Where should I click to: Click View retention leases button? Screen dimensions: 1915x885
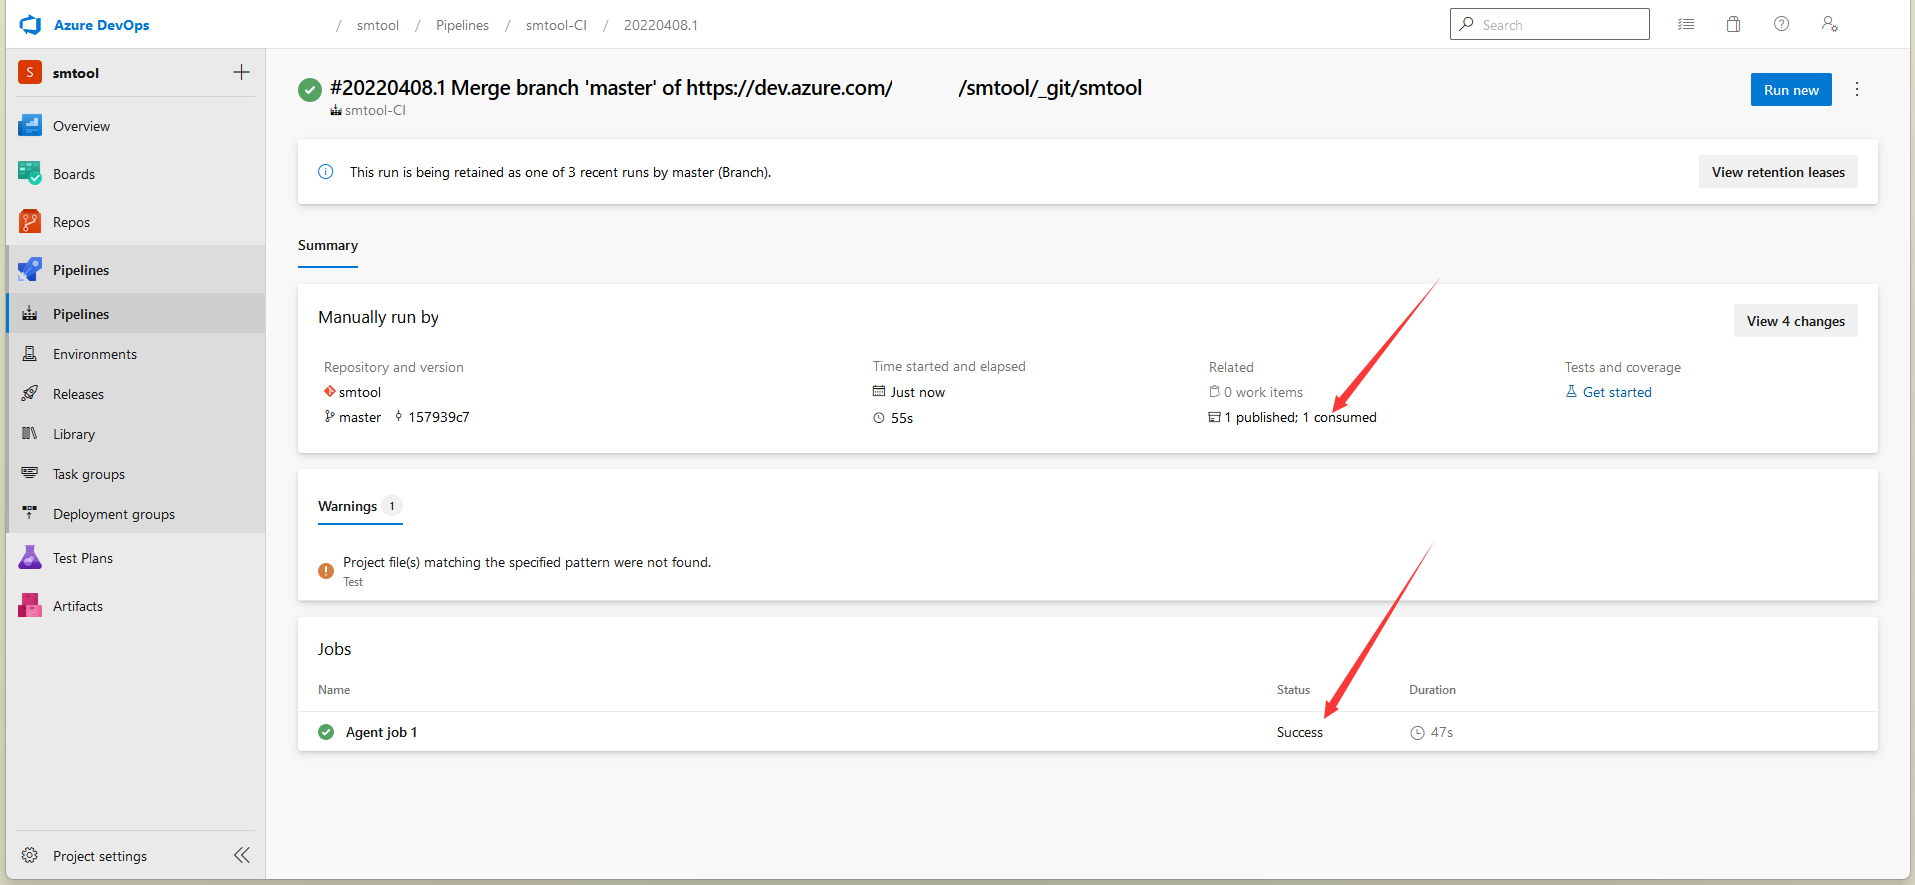[1777, 172]
